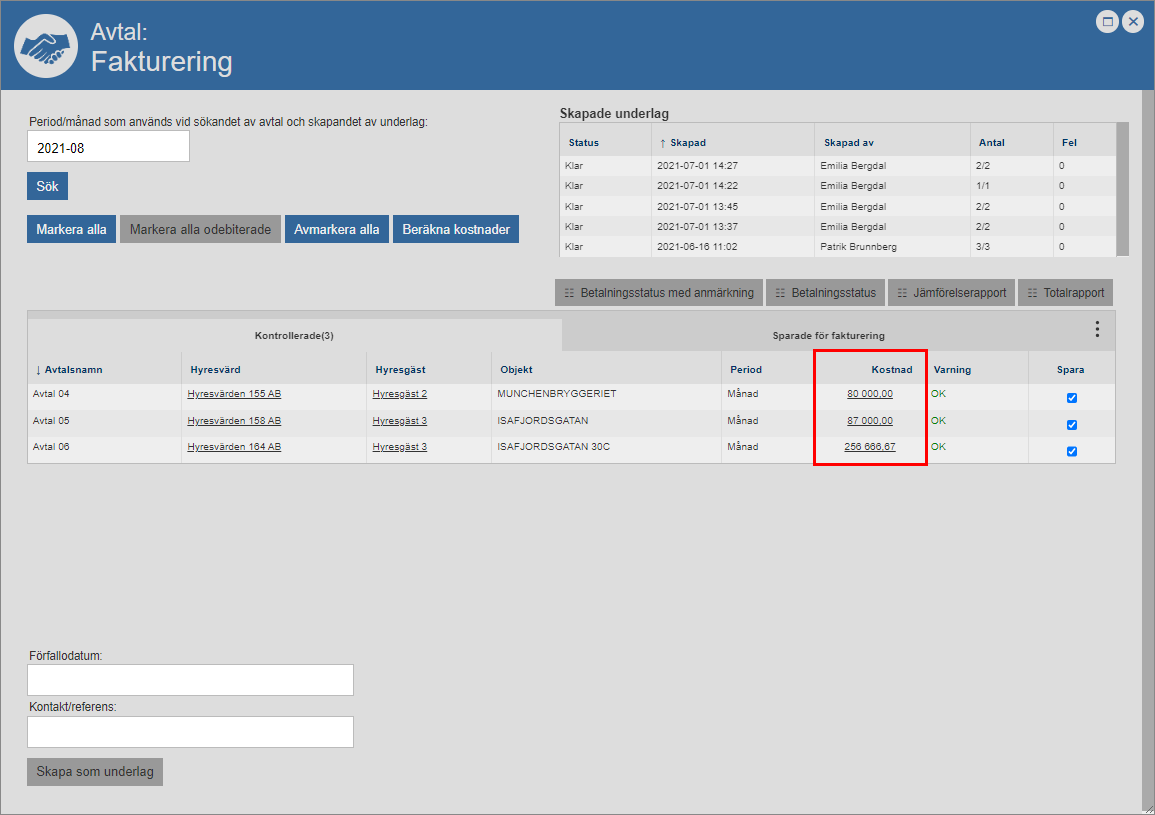Open the Betalningsstatus med anmärkning report
This screenshot has height=815, width=1155.
pos(659,293)
